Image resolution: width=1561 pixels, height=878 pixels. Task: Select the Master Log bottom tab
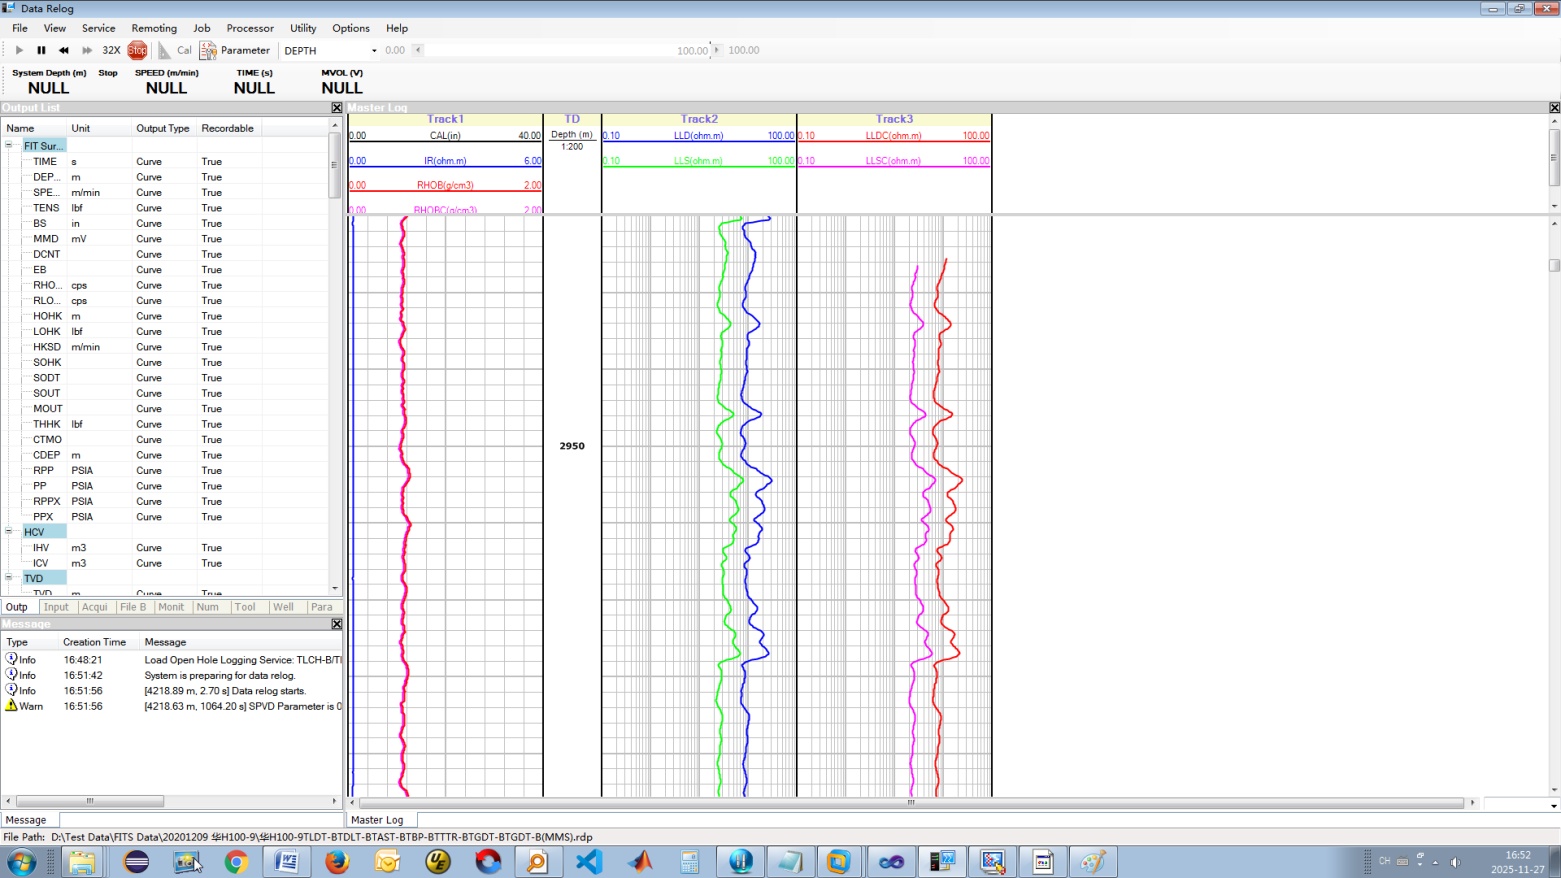[377, 820]
